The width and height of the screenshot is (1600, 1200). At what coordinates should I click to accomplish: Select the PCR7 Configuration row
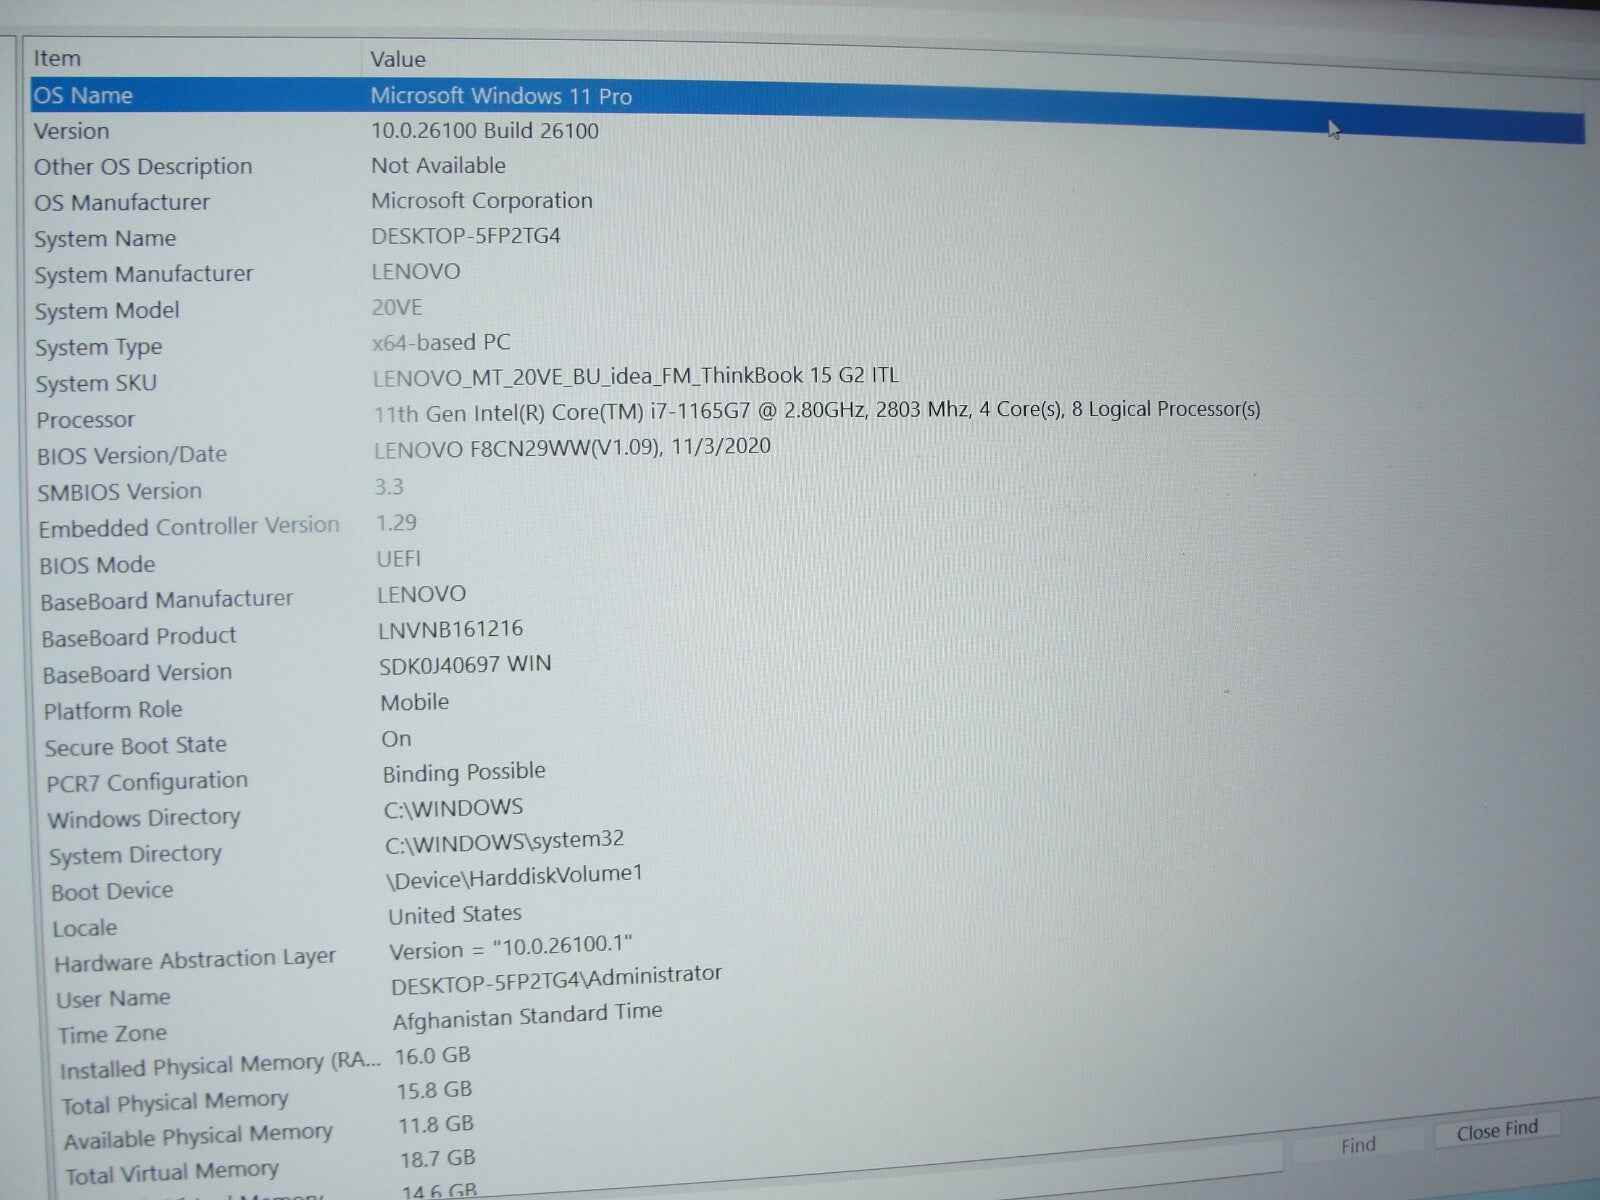(147, 782)
